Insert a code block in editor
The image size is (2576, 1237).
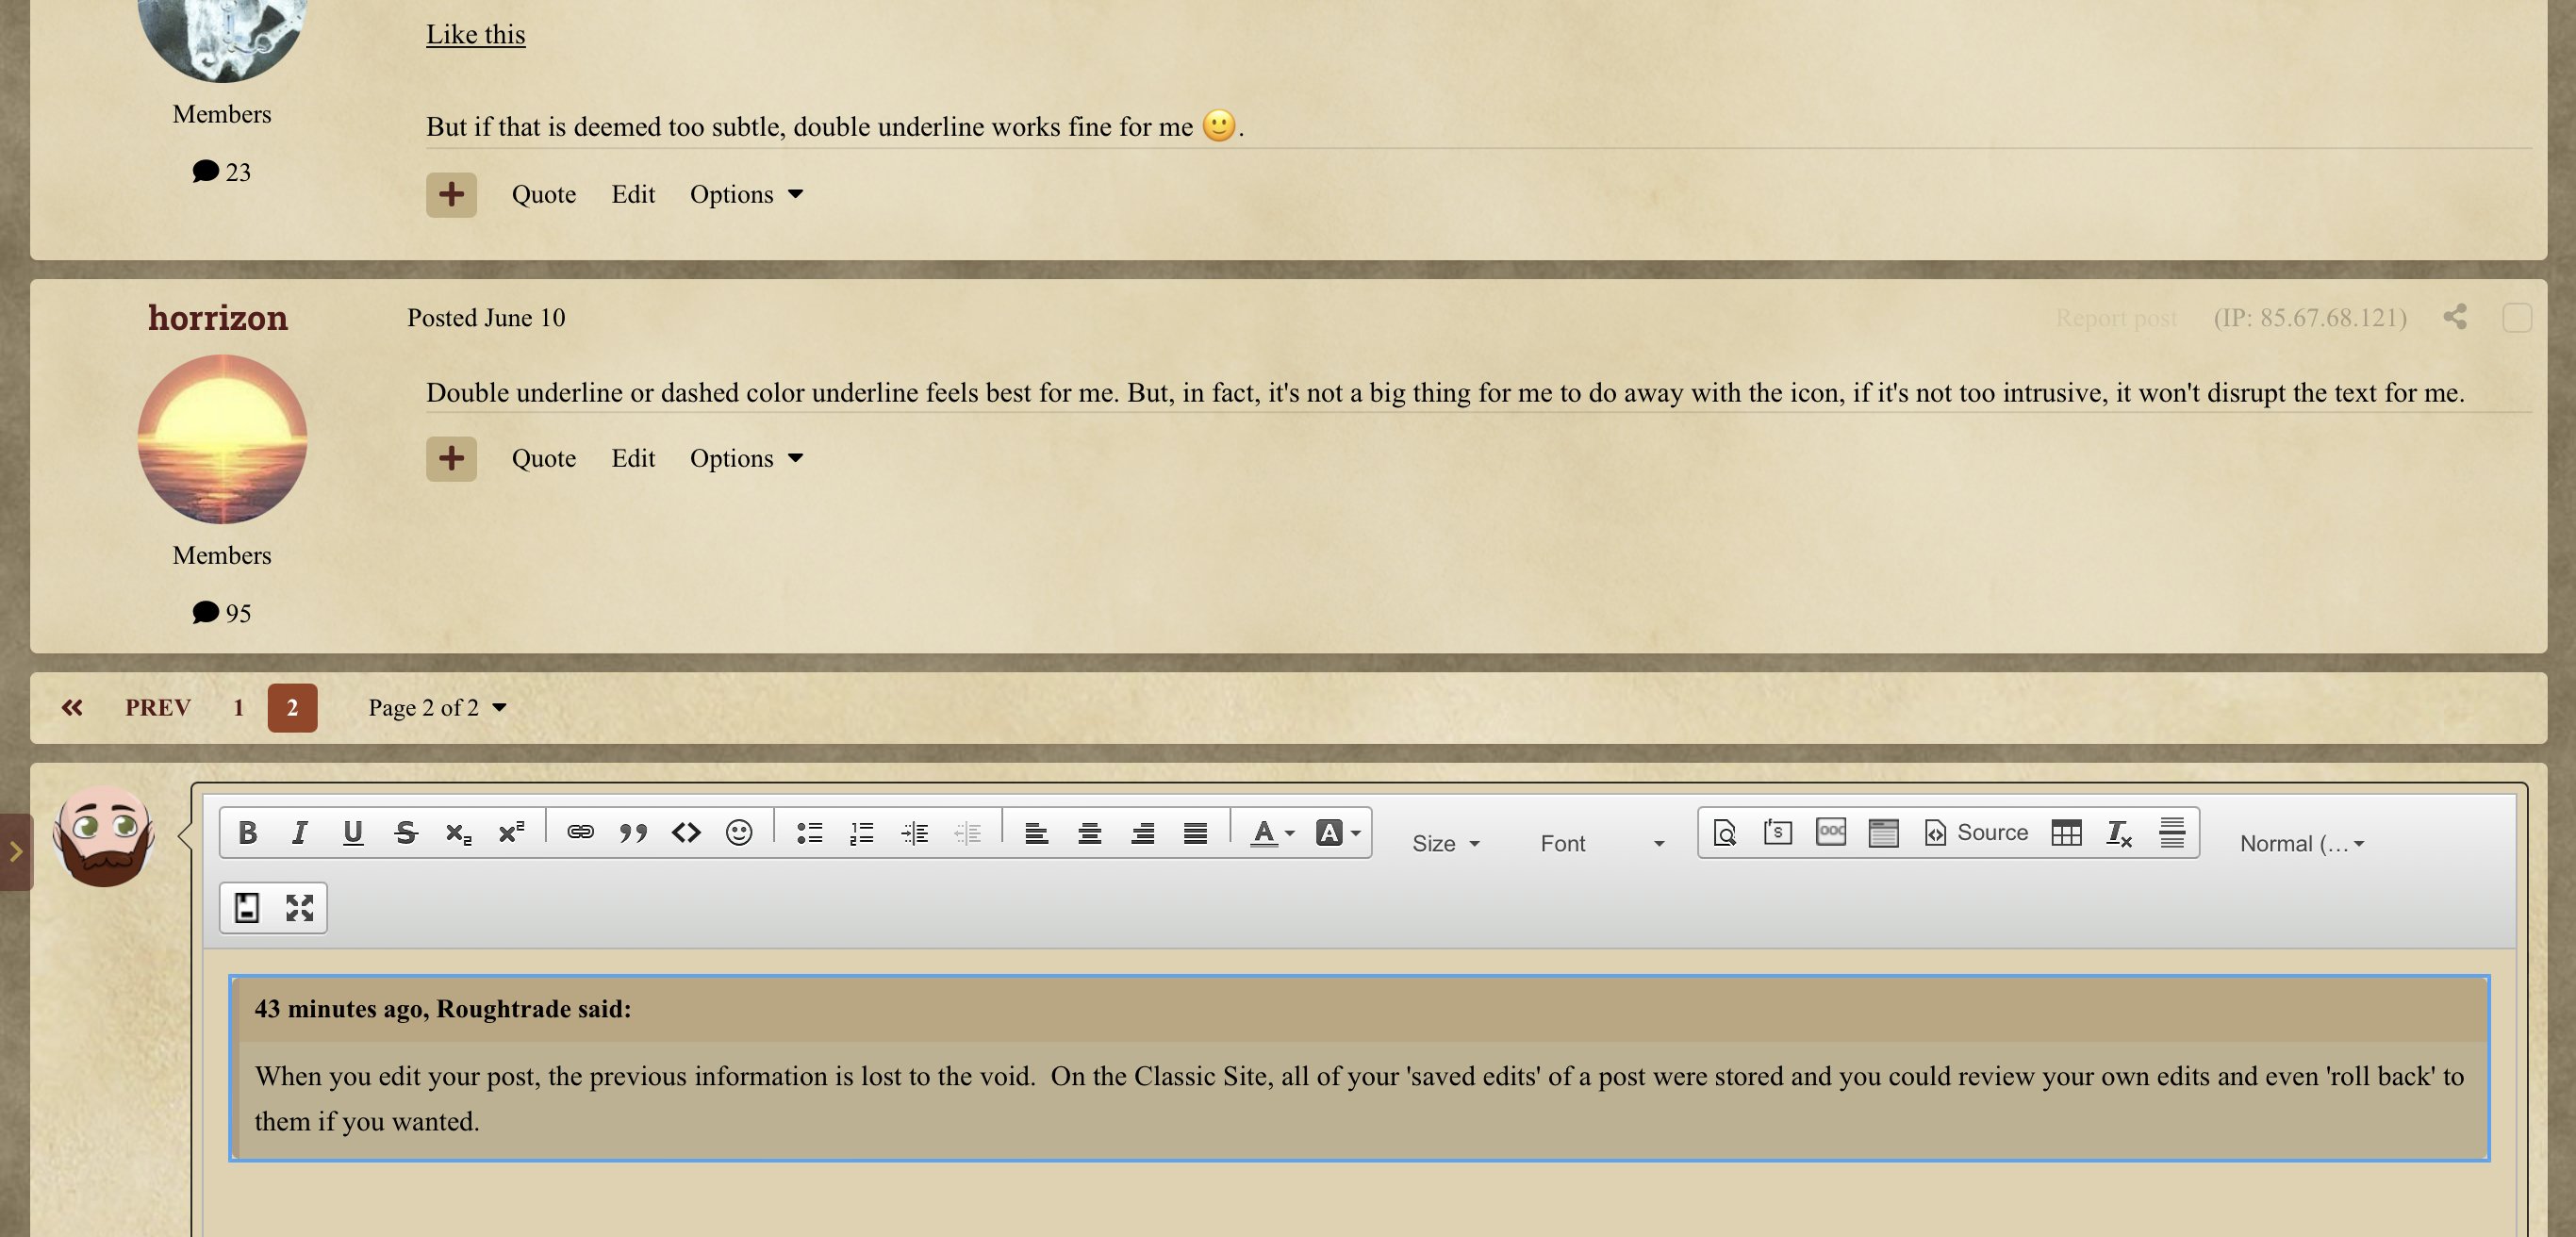[686, 832]
